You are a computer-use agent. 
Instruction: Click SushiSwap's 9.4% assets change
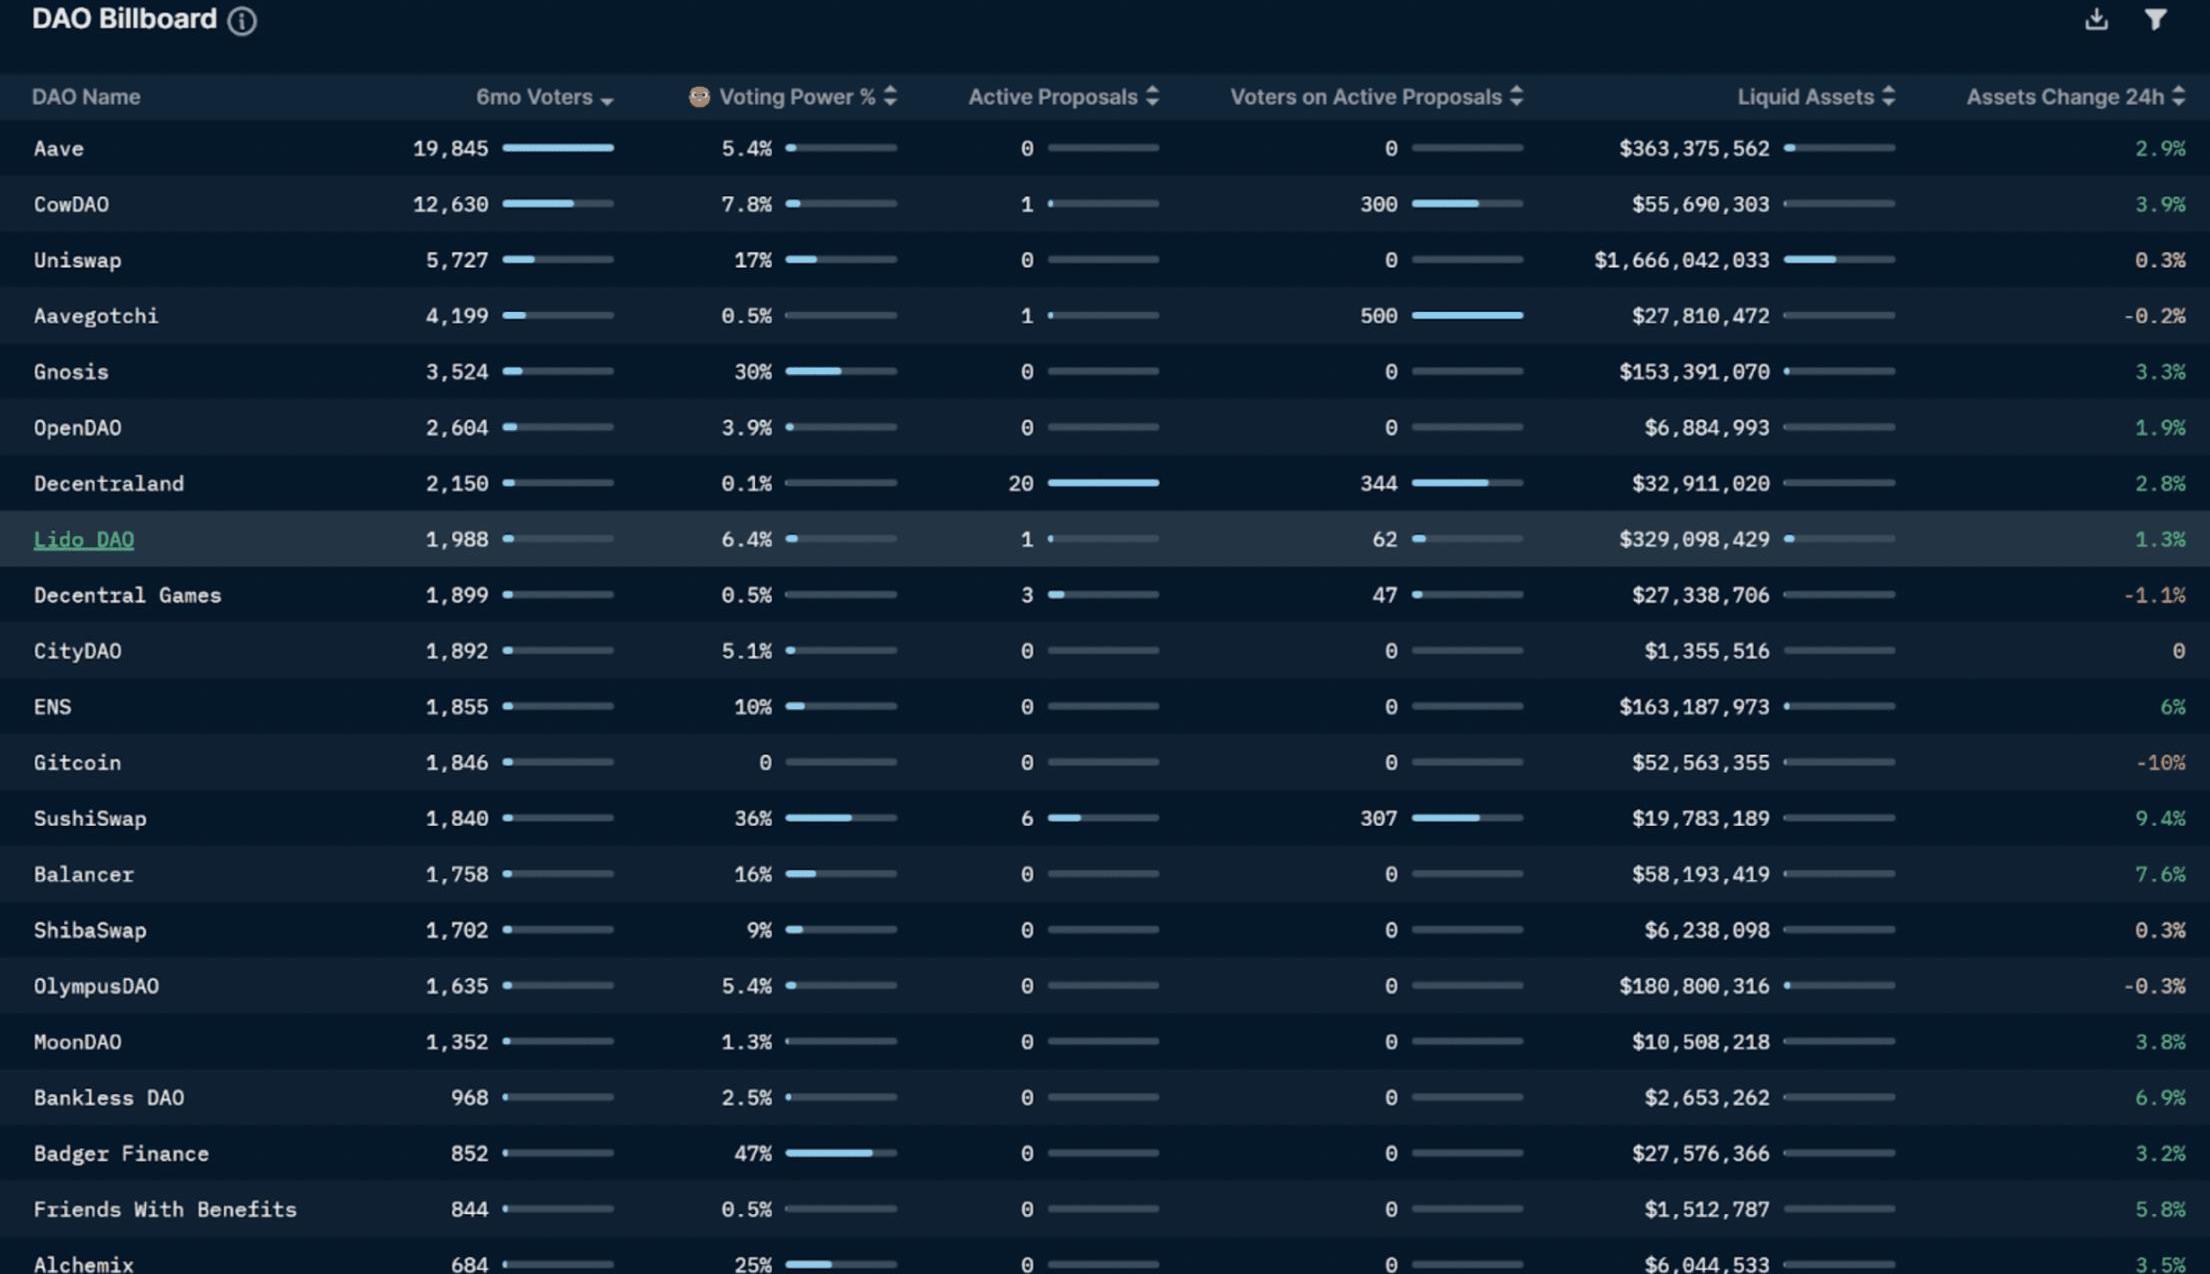(2160, 819)
